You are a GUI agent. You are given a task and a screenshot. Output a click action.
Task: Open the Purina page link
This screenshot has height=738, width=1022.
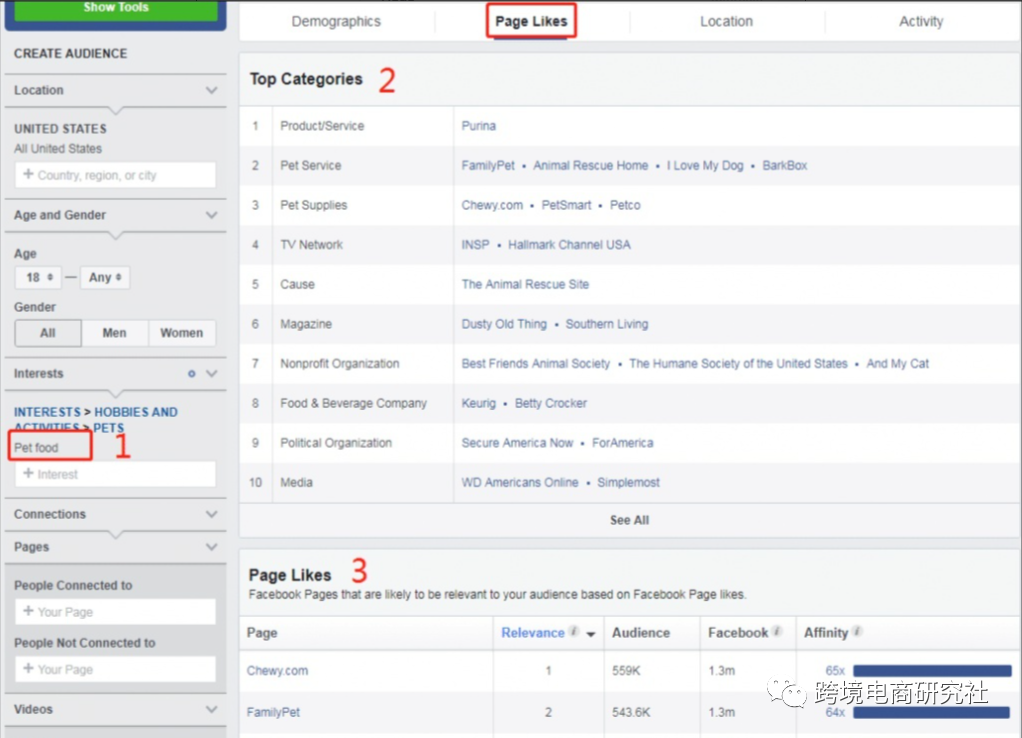478,126
